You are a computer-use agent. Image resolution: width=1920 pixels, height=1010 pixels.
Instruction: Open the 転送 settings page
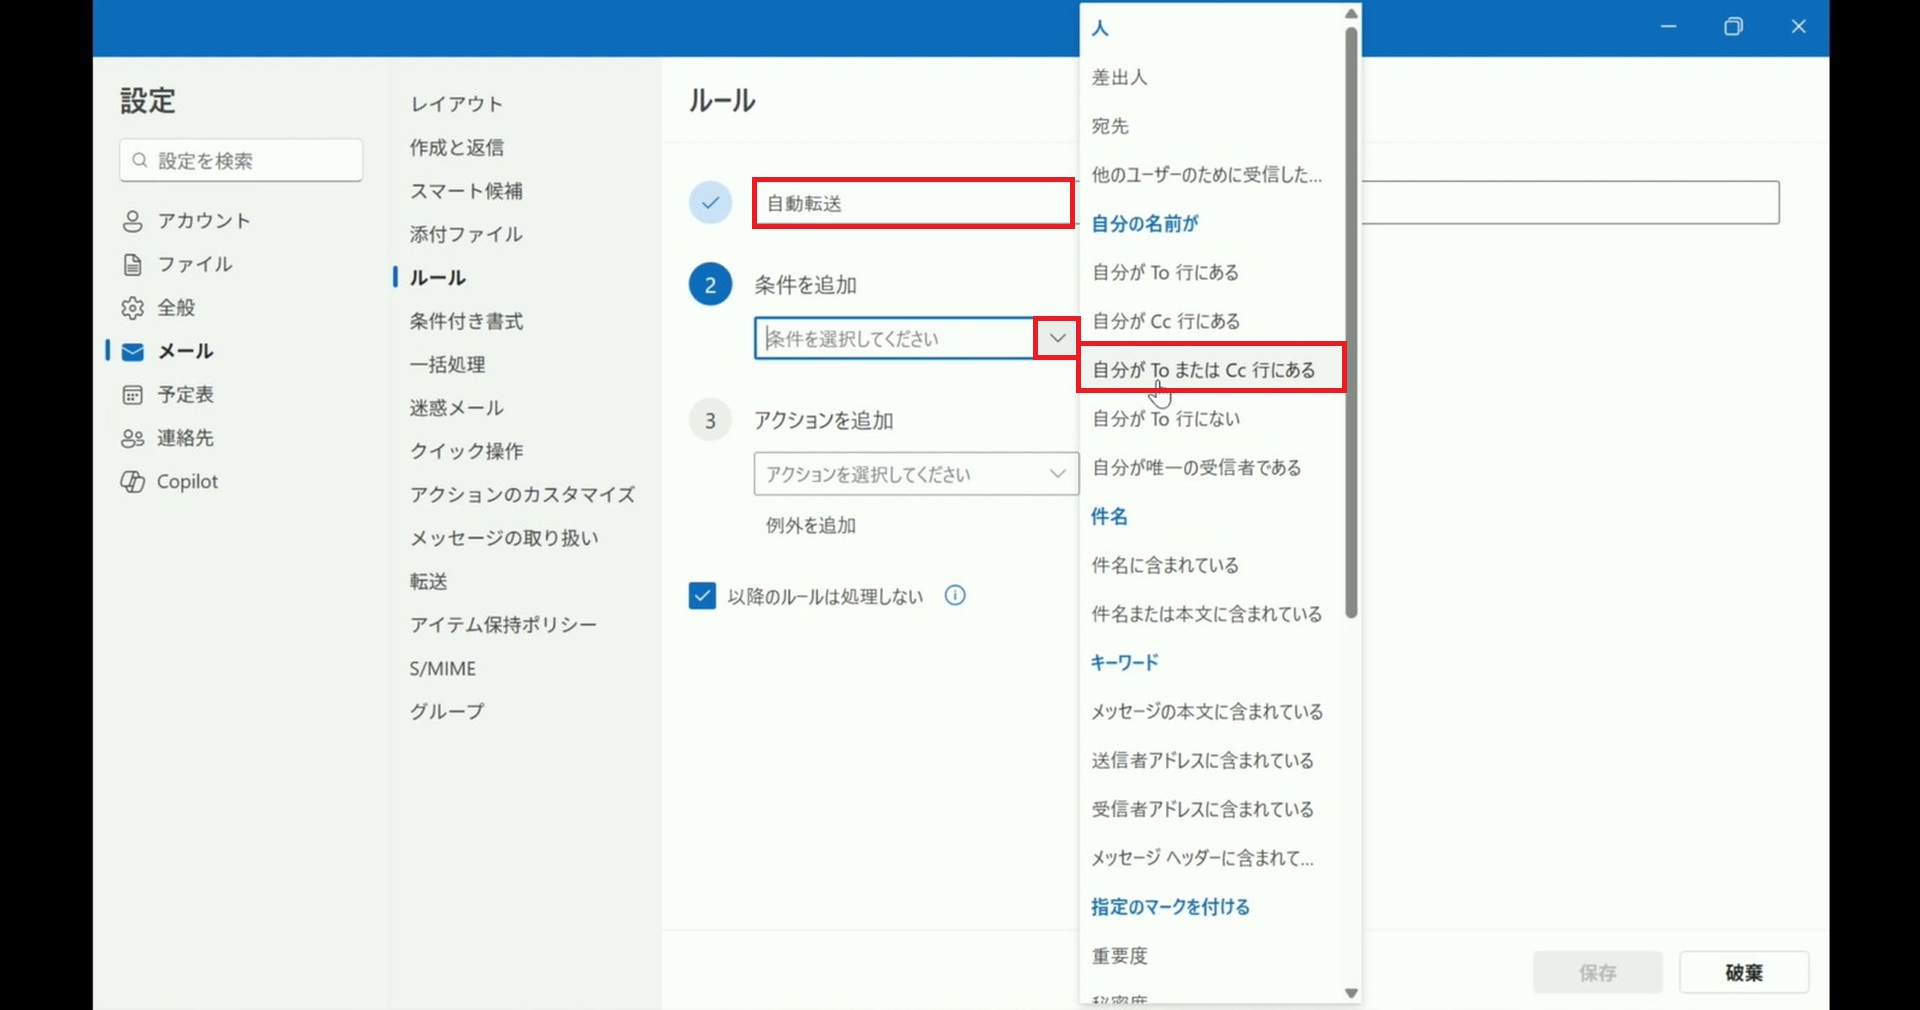pos(428,582)
